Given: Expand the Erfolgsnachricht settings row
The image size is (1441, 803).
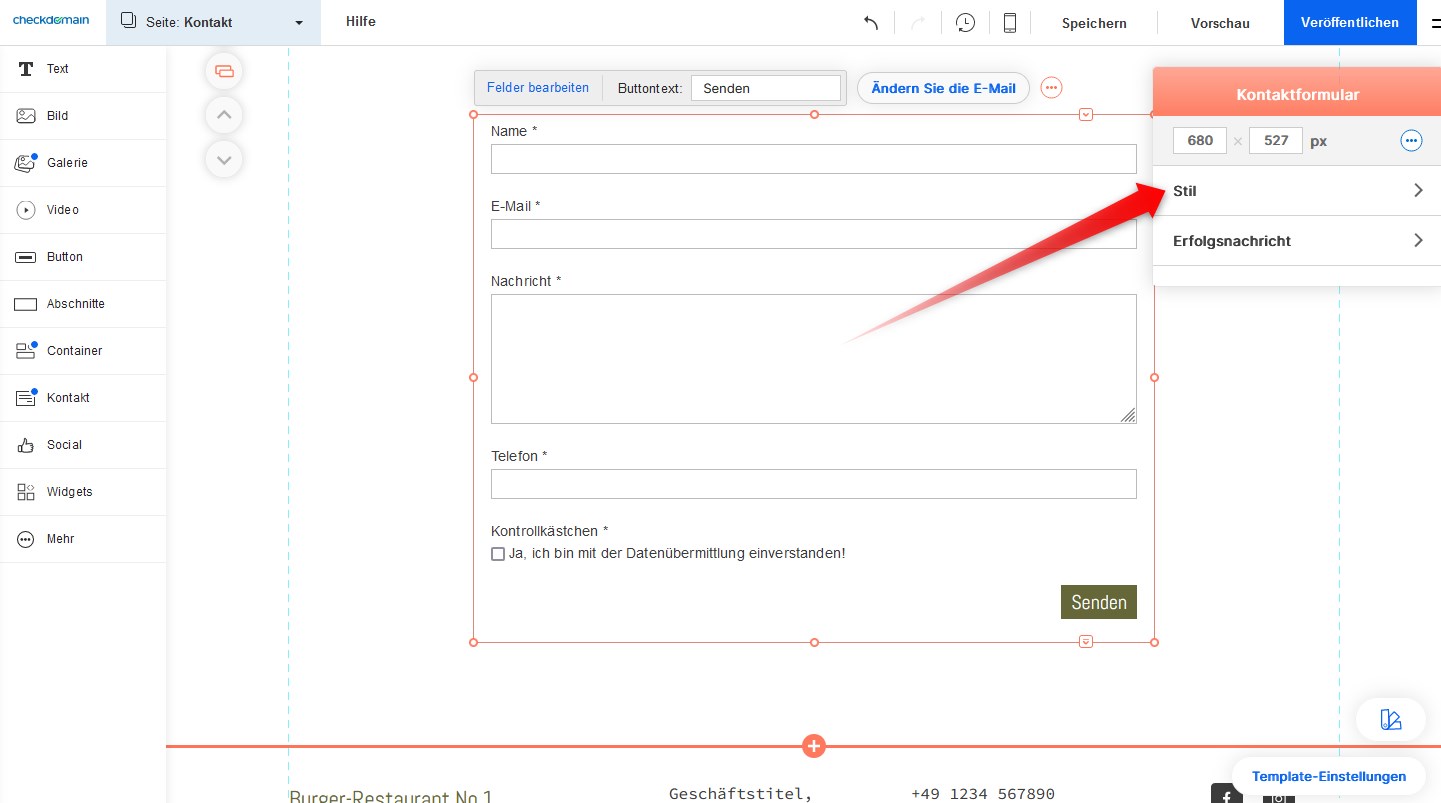Looking at the screenshot, I should click(x=1296, y=241).
